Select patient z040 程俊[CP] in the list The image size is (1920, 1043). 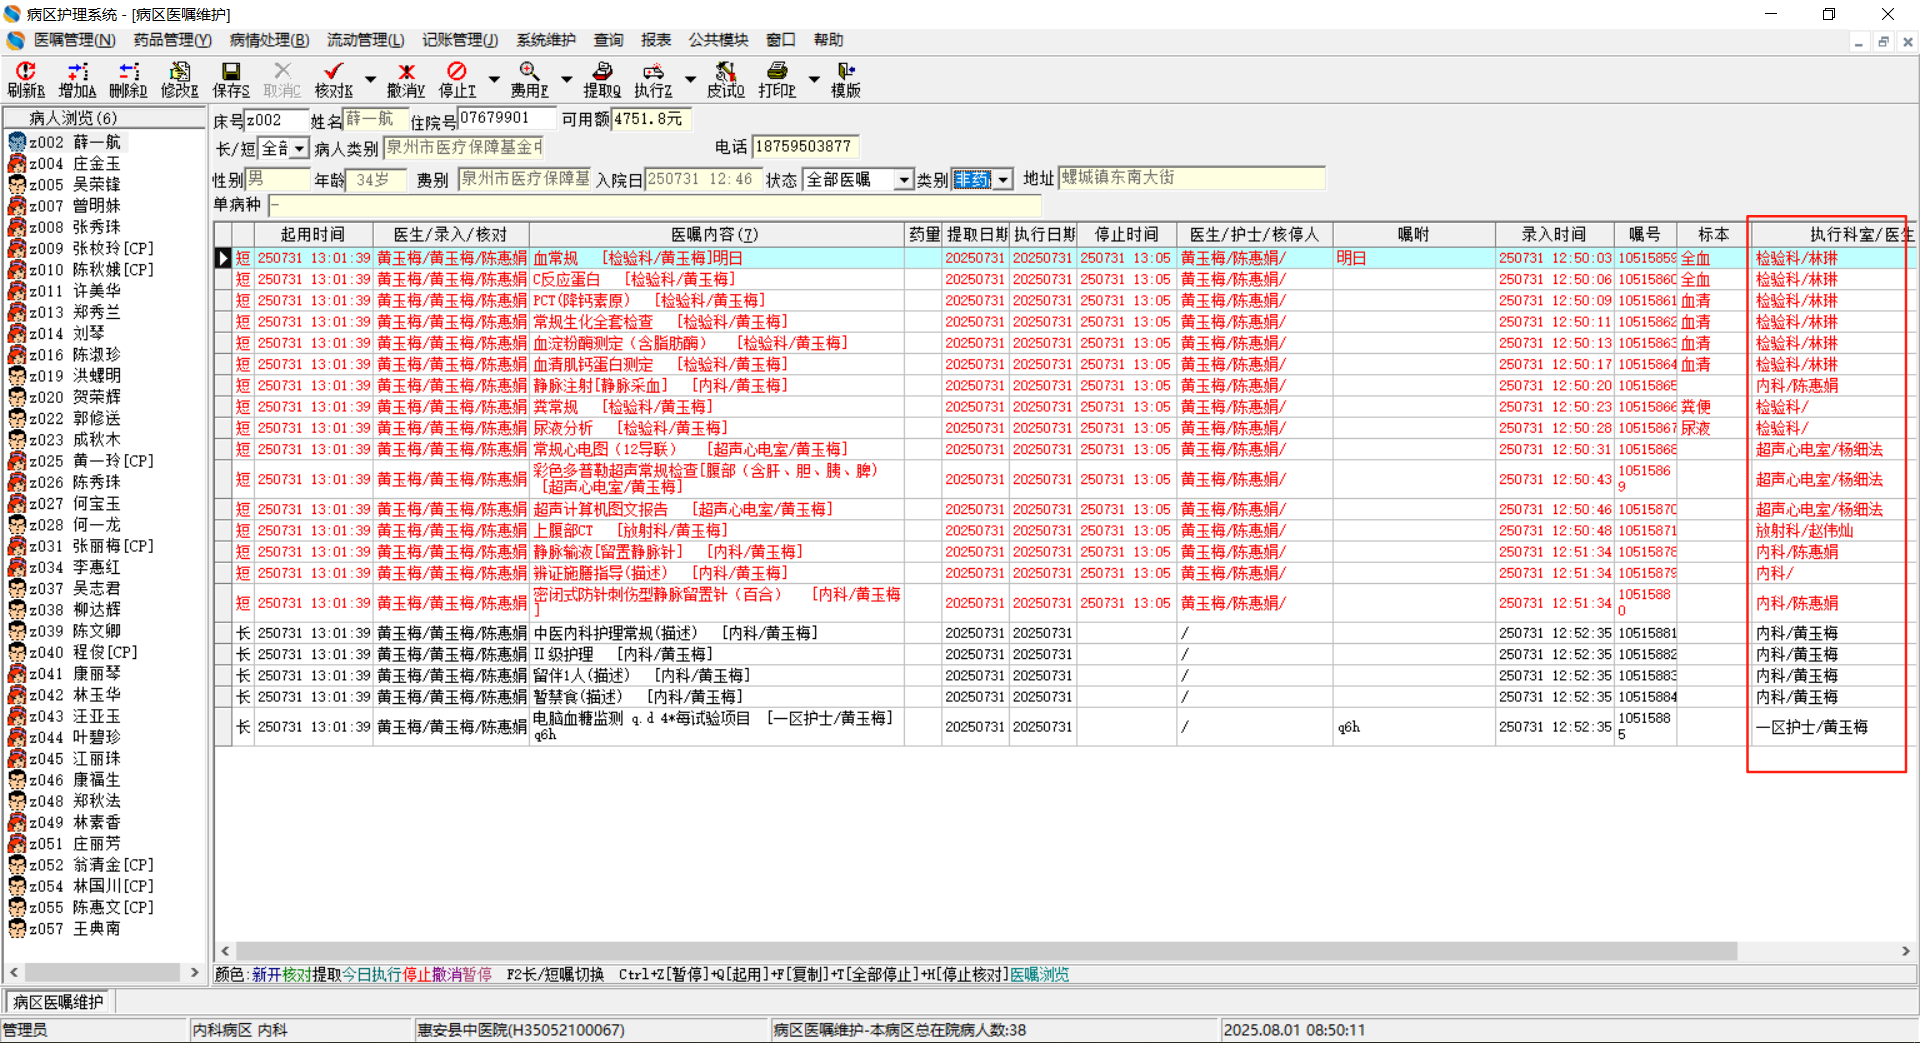[84, 653]
